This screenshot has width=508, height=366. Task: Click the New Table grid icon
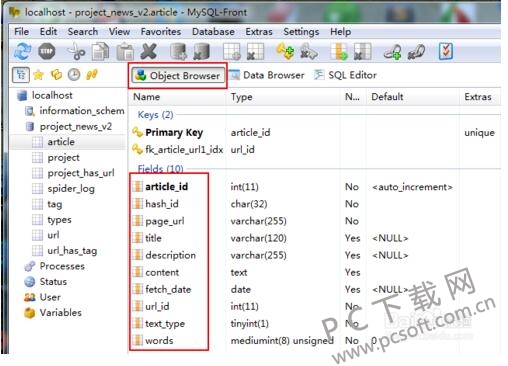point(232,52)
